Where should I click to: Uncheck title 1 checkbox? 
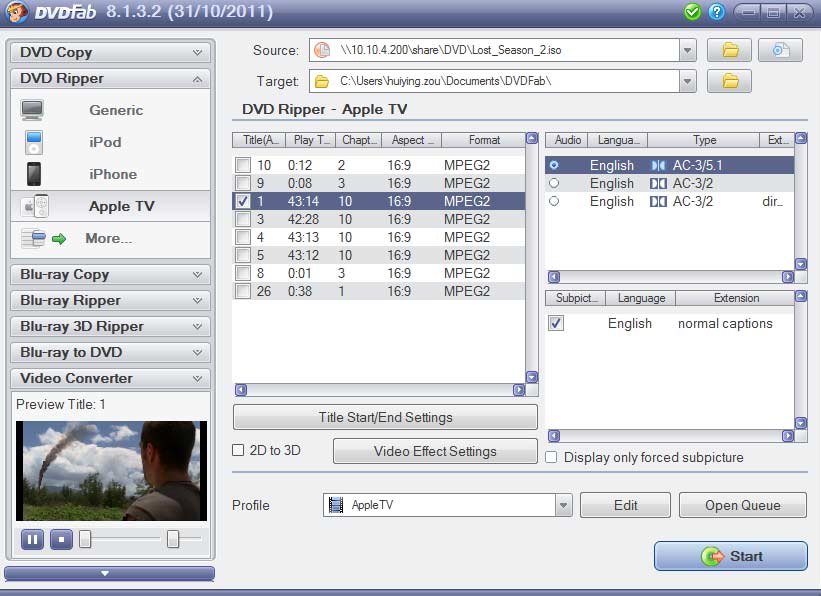tap(243, 201)
